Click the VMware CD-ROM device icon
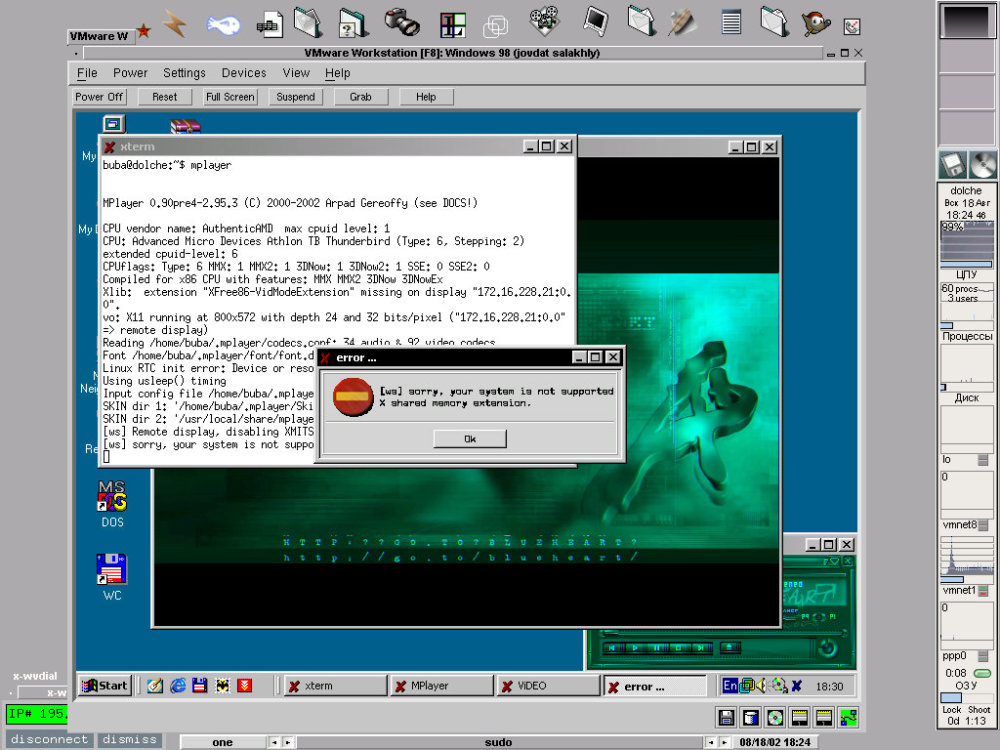The width and height of the screenshot is (1000, 750). click(x=776, y=717)
